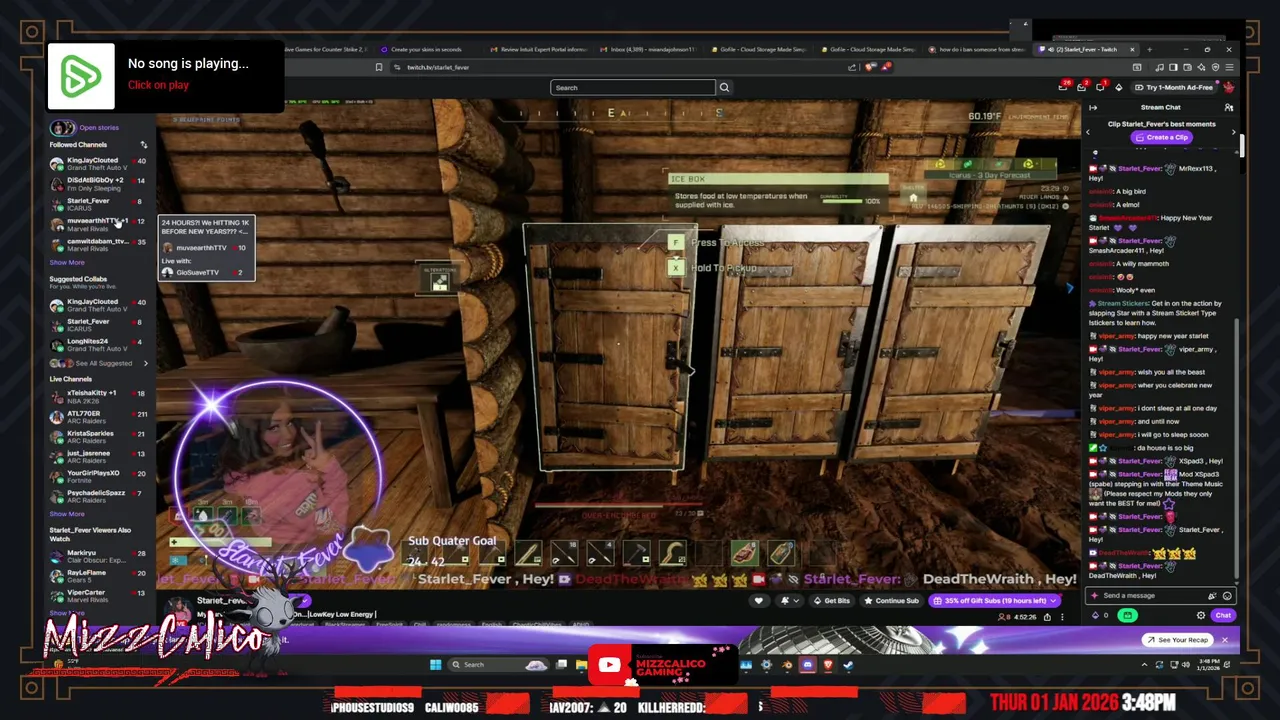Expand the notification bell dropdown
The height and width of the screenshot is (720, 1280).
pyautogui.click(x=797, y=601)
